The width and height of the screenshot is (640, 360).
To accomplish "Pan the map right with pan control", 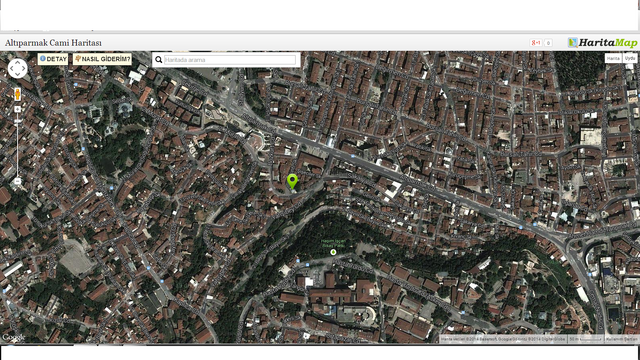I will (x=24, y=68).
